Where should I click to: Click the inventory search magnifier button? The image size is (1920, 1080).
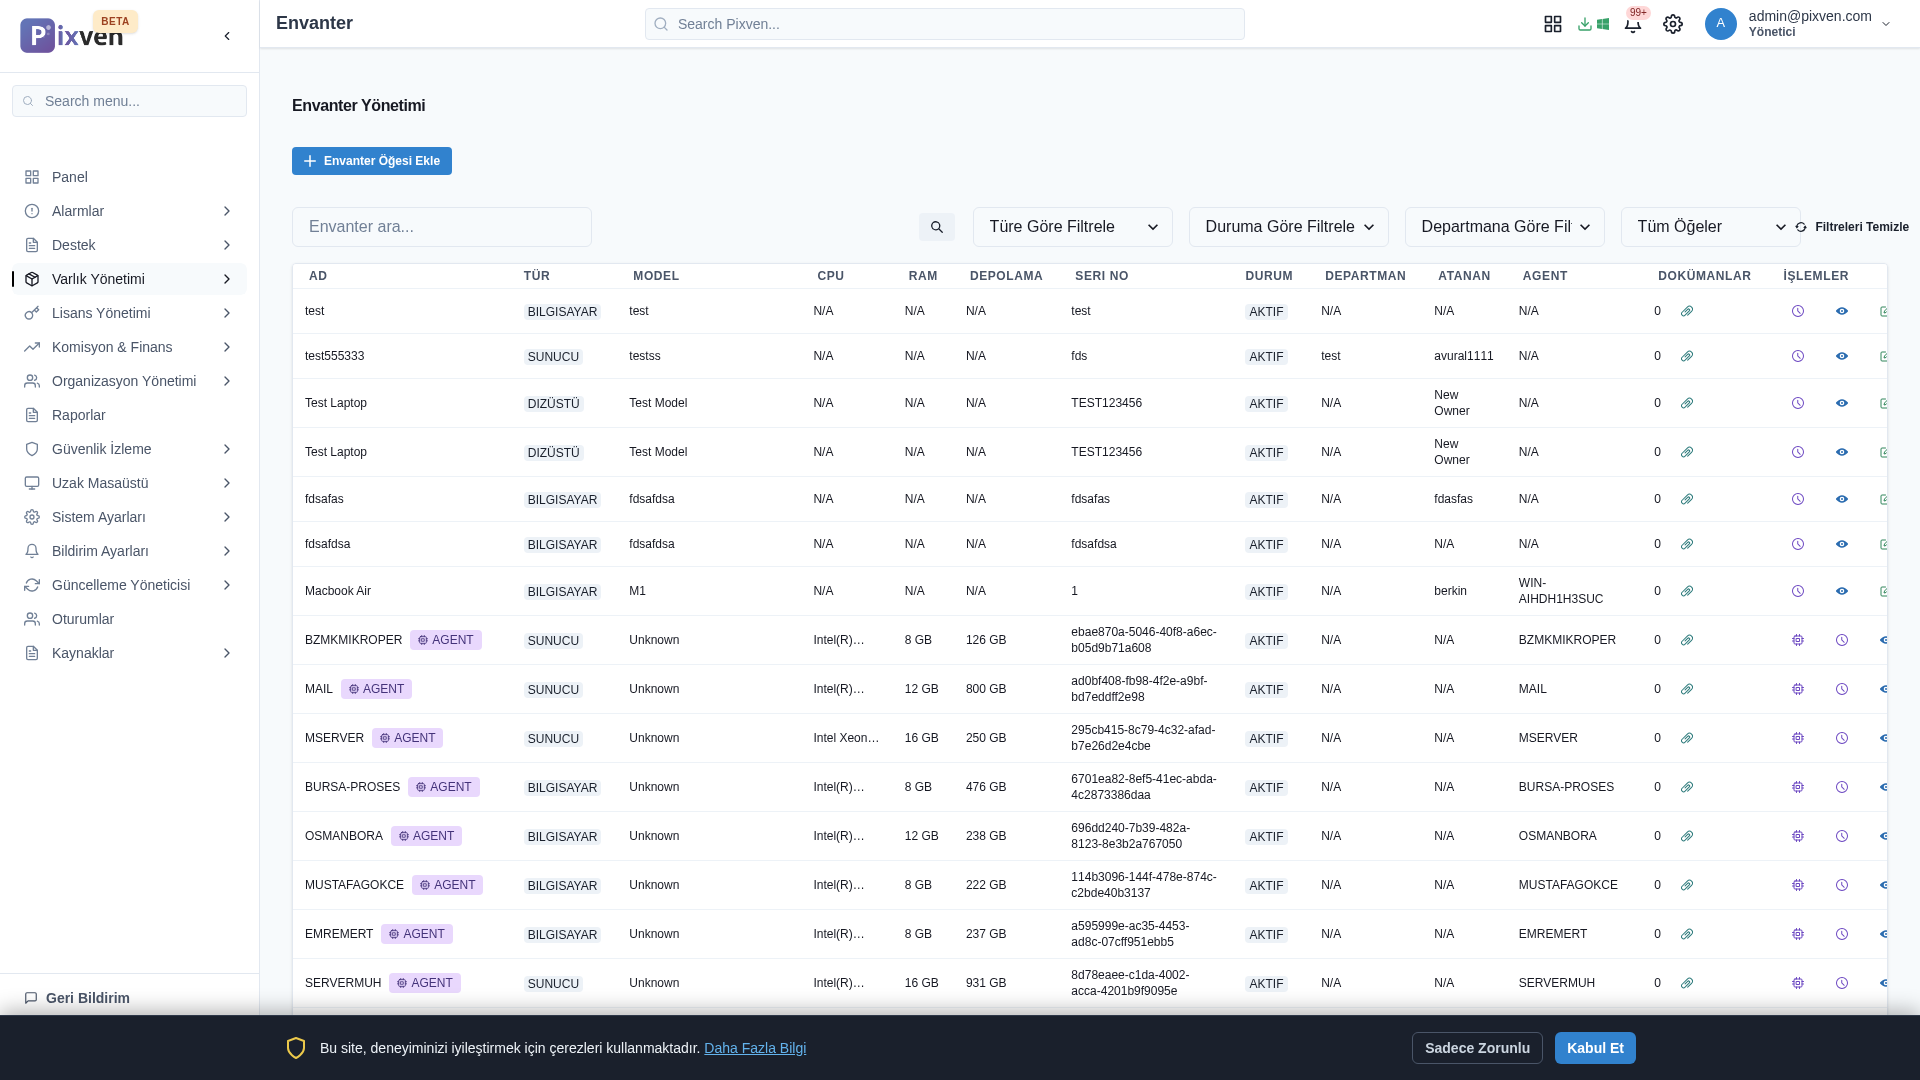pyautogui.click(x=936, y=227)
